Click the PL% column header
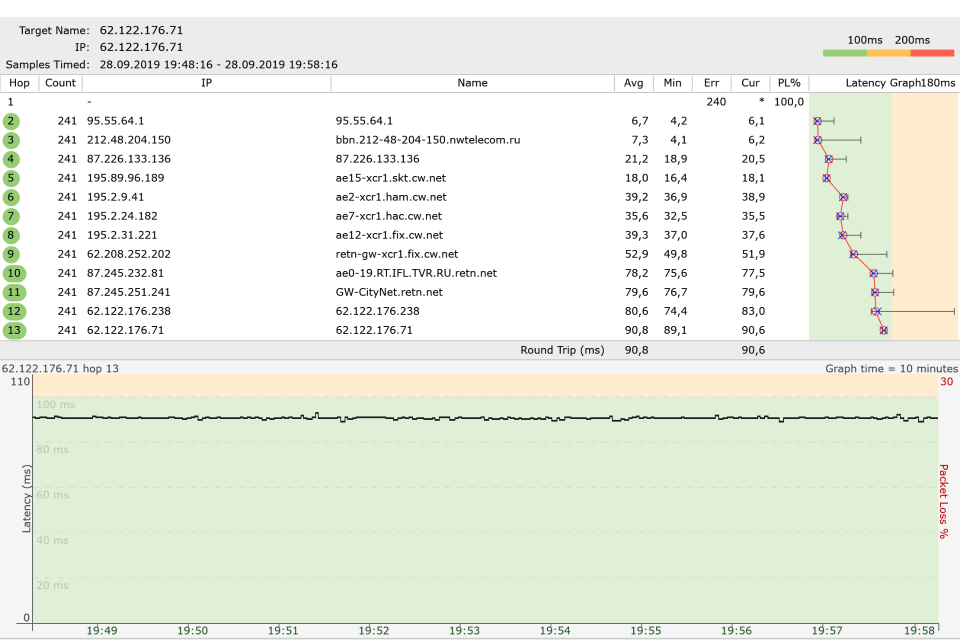Viewport: 960px width, 640px height. (x=788, y=83)
